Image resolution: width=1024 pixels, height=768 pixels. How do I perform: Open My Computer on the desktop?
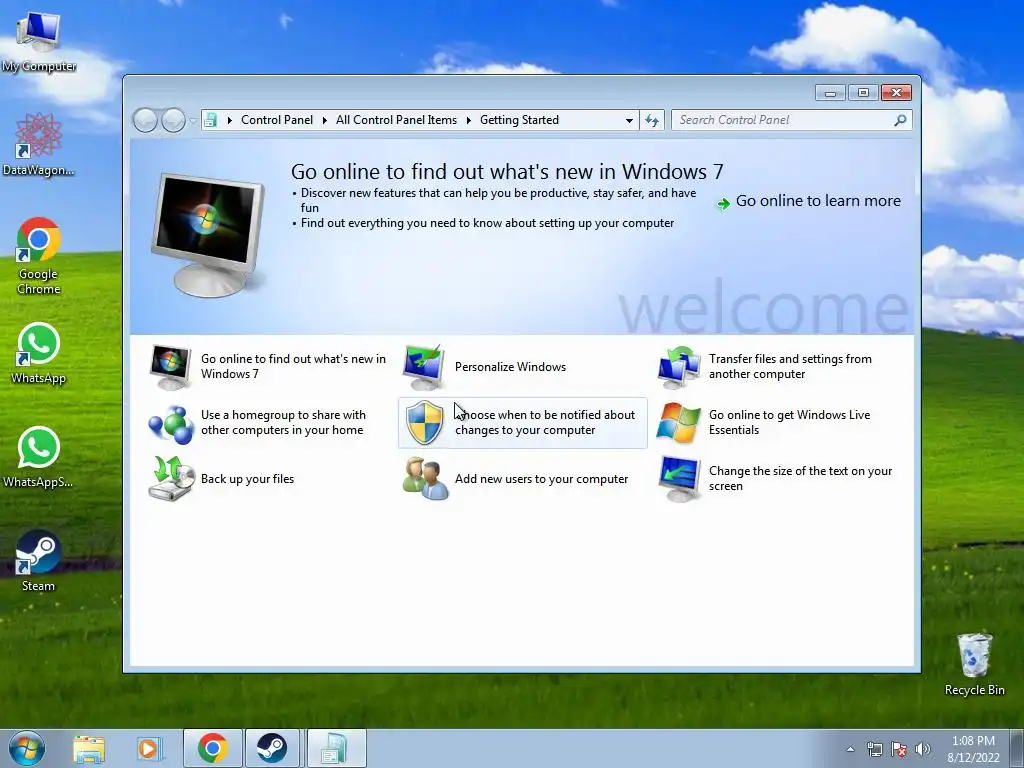[39, 42]
